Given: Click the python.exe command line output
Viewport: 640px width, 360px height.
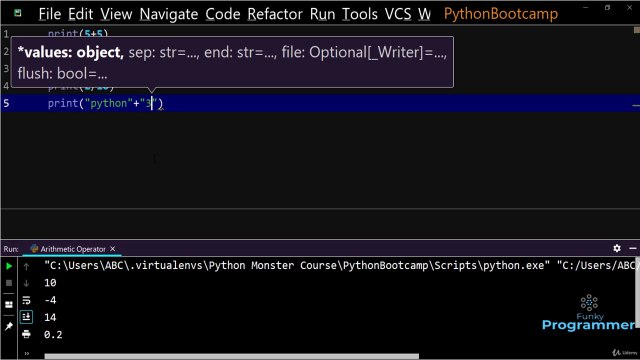Looking at the screenshot, I should (340, 266).
